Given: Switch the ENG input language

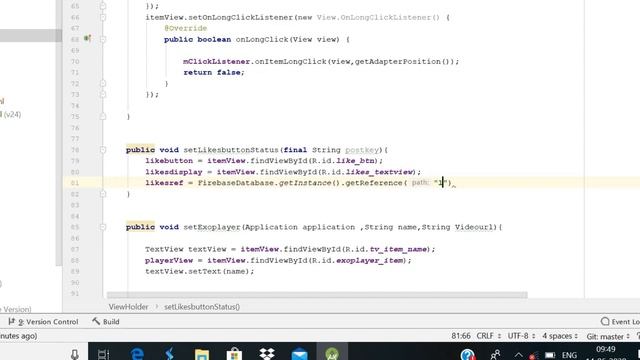Looking at the screenshot, I should click(569, 355).
